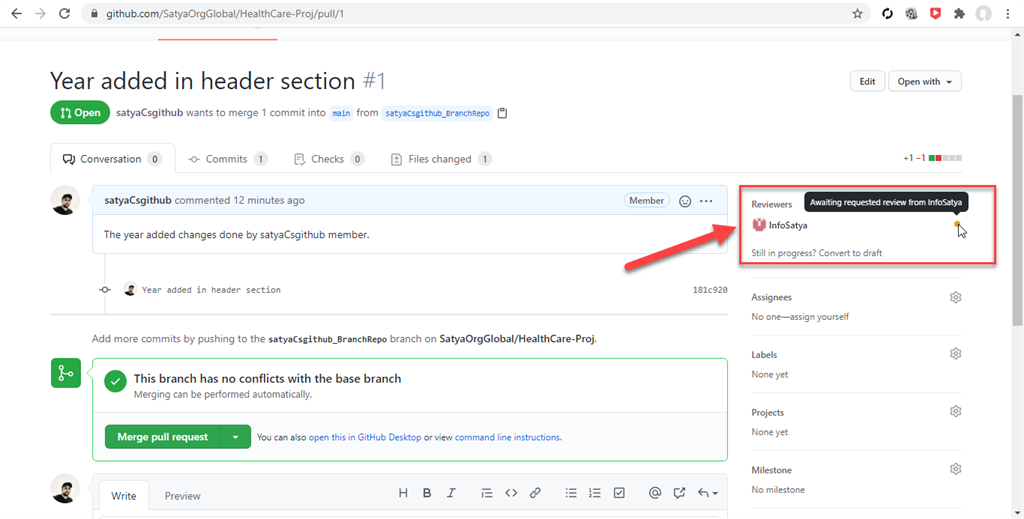Screen dimensions: 1024x519
Task: Switch to the Files changed tab
Action: click(441, 159)
